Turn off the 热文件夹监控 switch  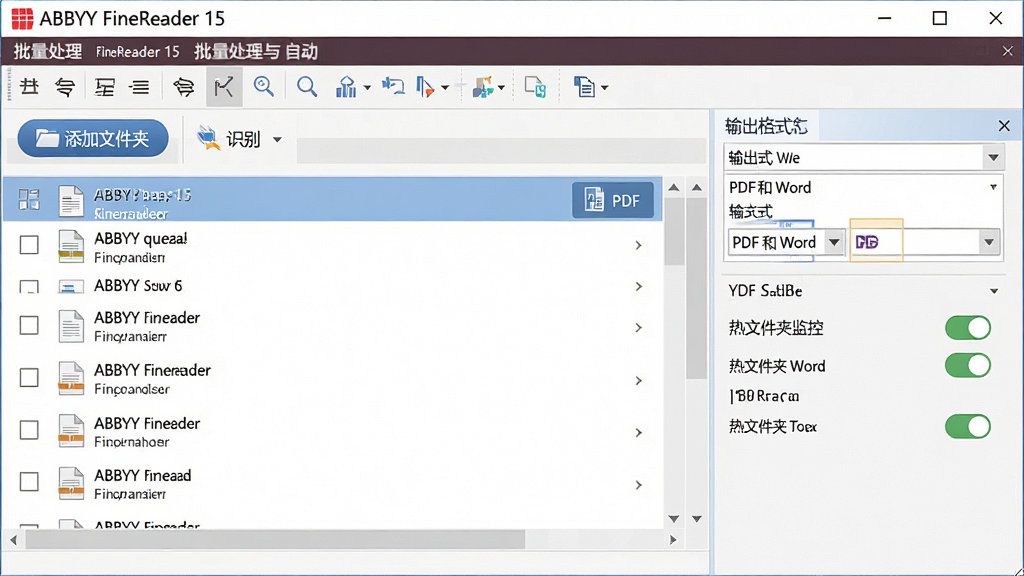968,328
